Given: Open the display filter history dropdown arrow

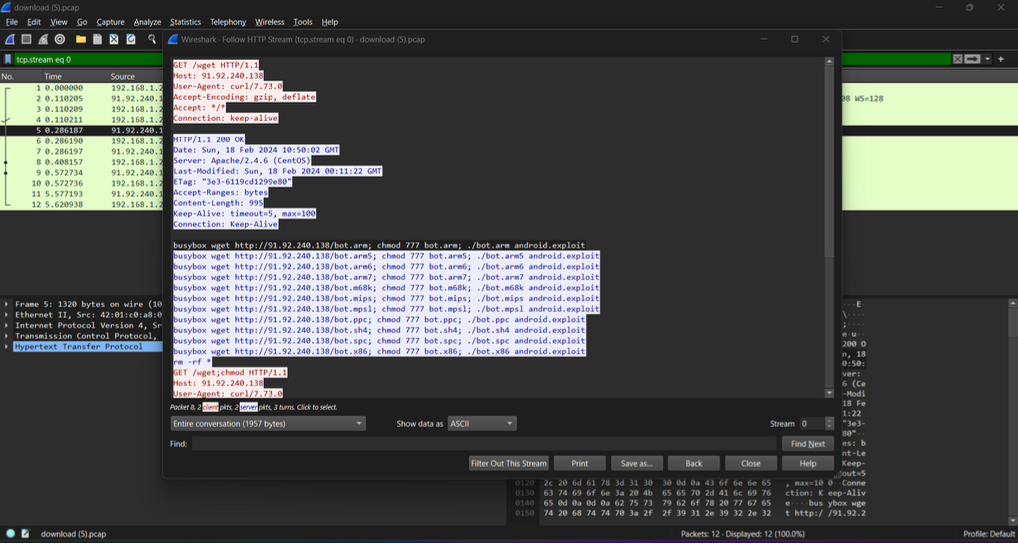Looking at the screenshot, I should tap(987, 59).
